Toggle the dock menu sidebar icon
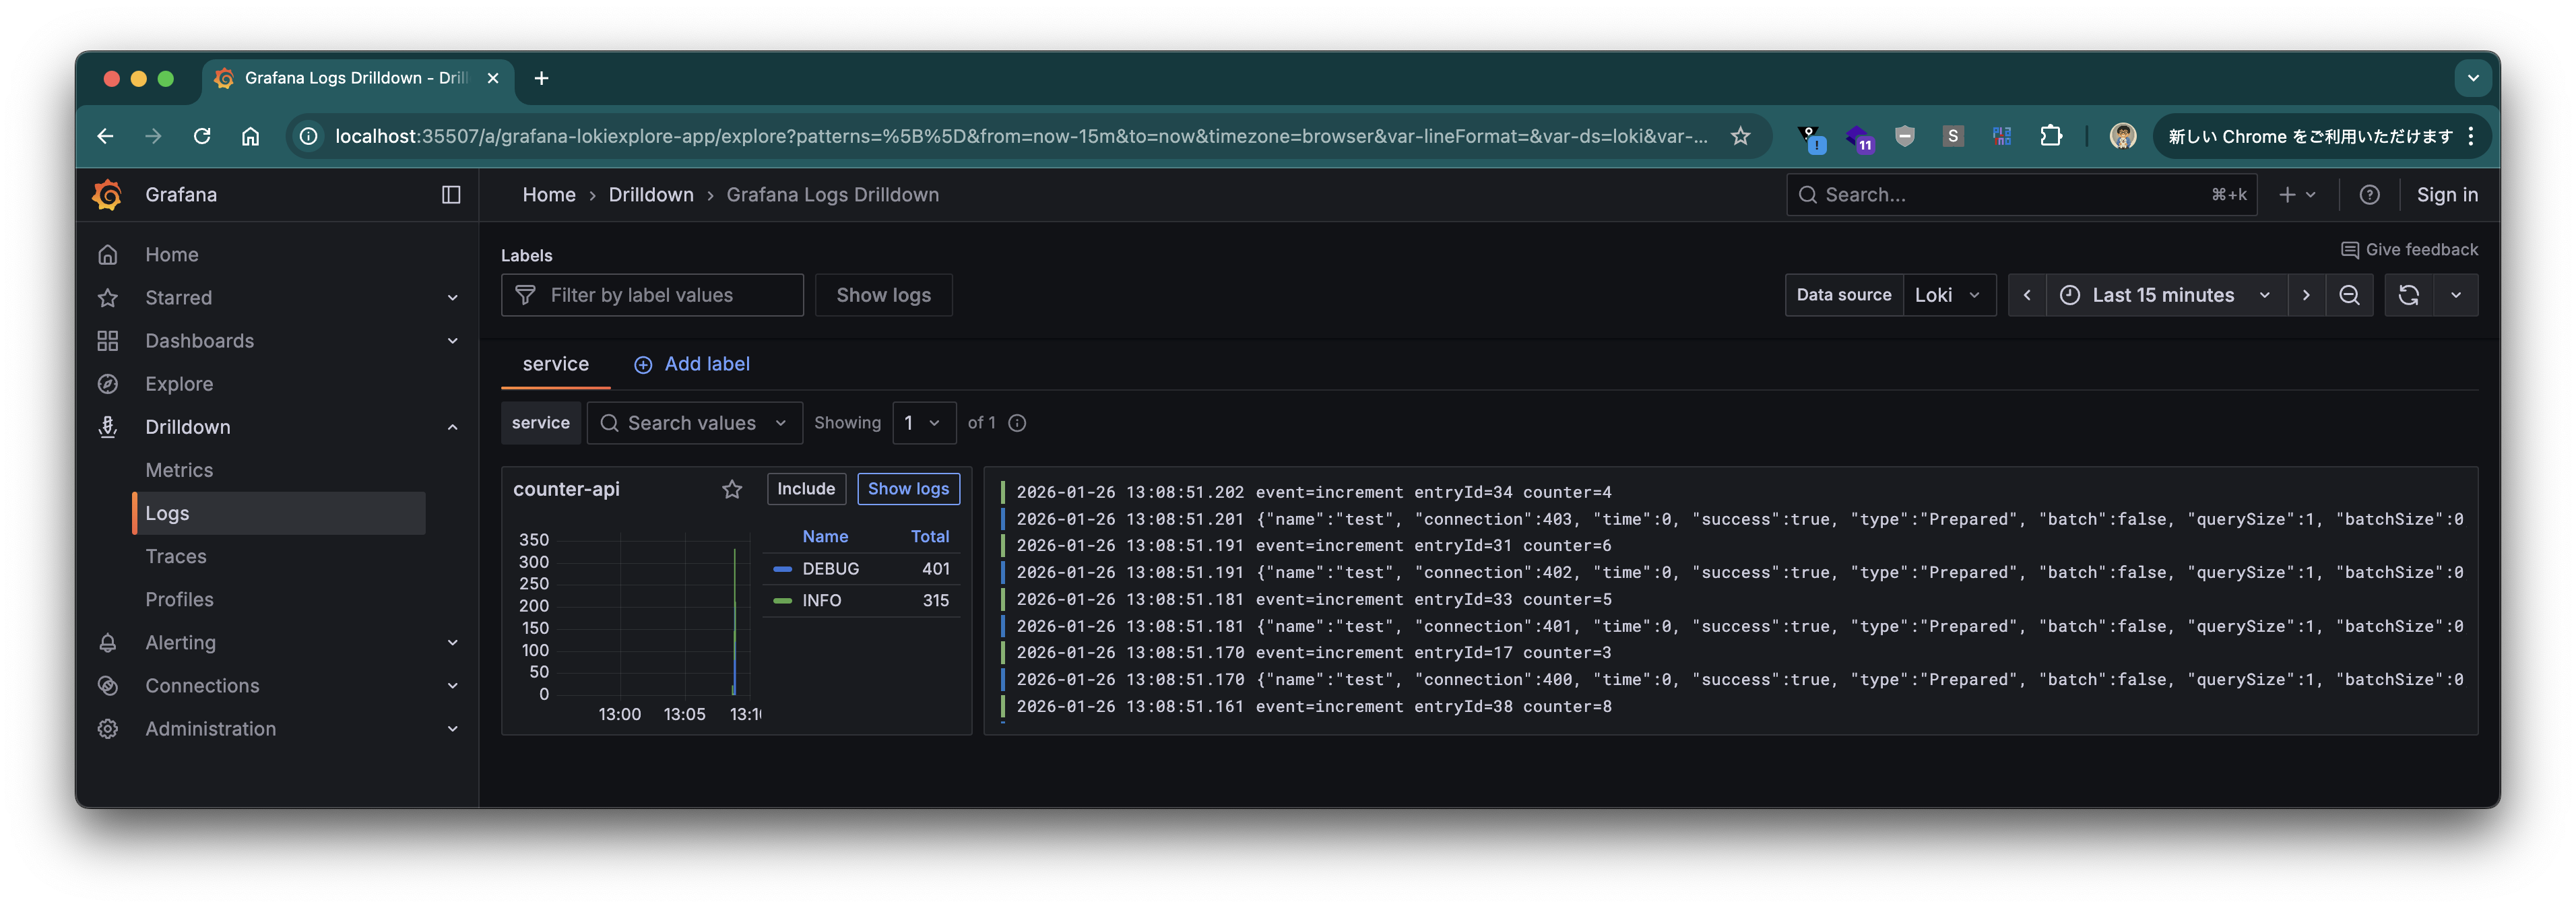The image size is (2576, 908). coord(451,195)
